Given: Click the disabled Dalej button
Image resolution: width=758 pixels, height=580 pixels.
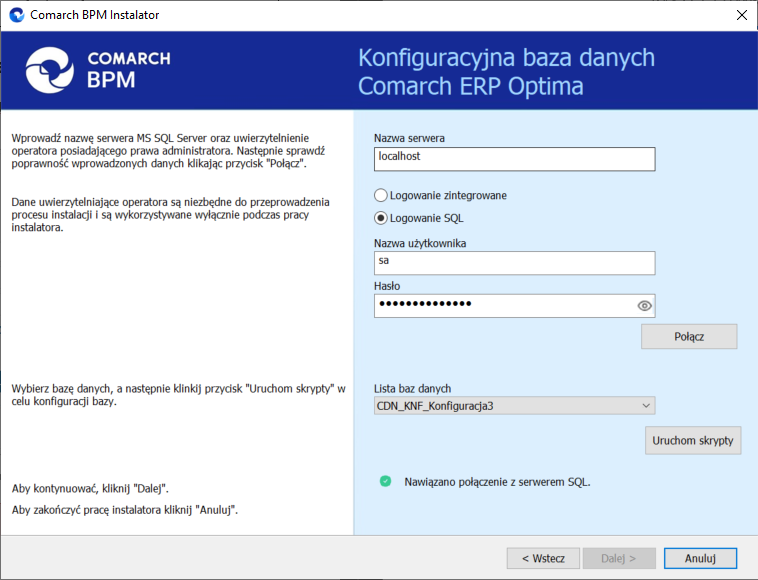Looking at the screenshot, I should (619, 558).
